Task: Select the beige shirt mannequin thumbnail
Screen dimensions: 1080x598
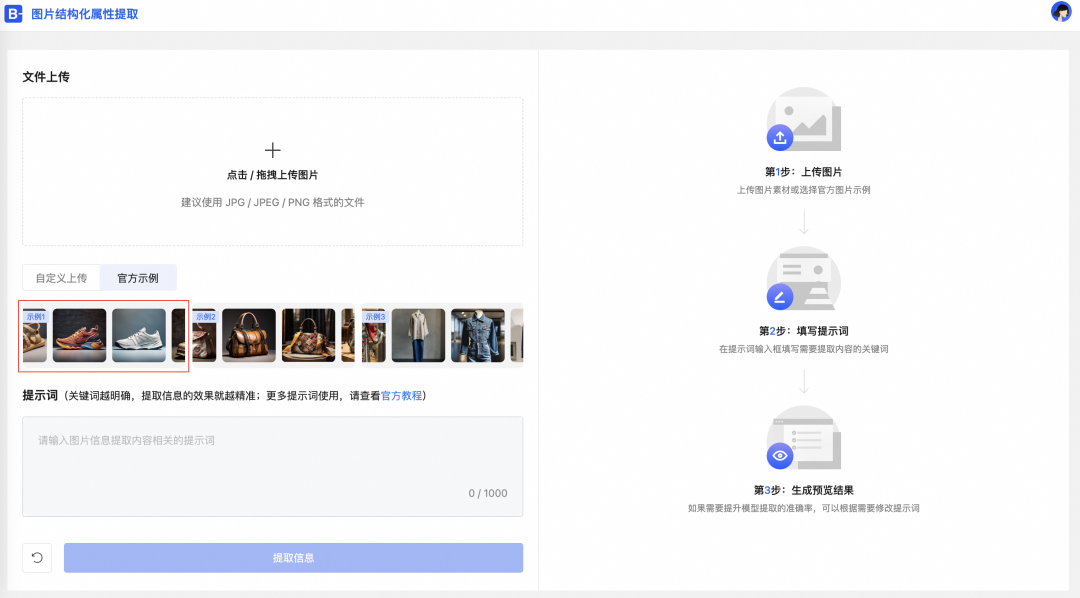Action: pyautogui.click(x=418, y=336)
